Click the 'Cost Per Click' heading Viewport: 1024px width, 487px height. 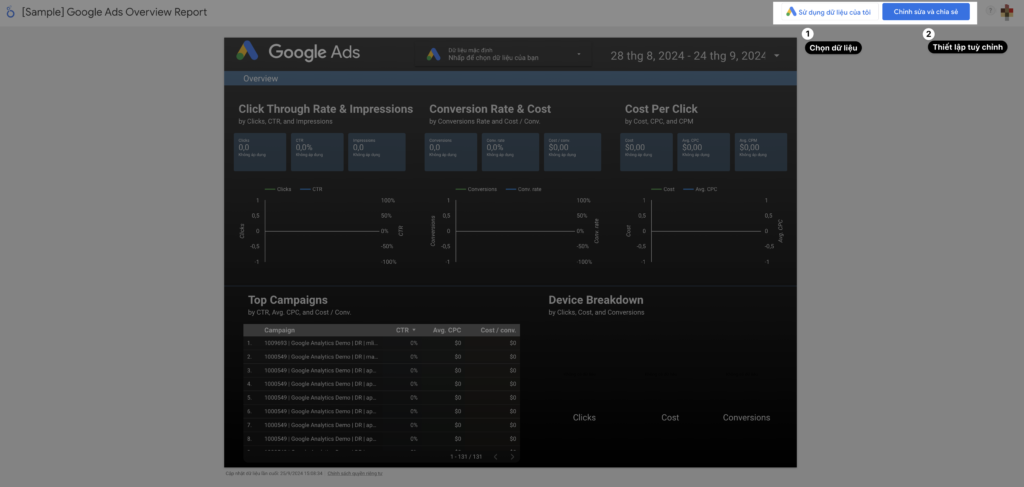pos(661,109)
